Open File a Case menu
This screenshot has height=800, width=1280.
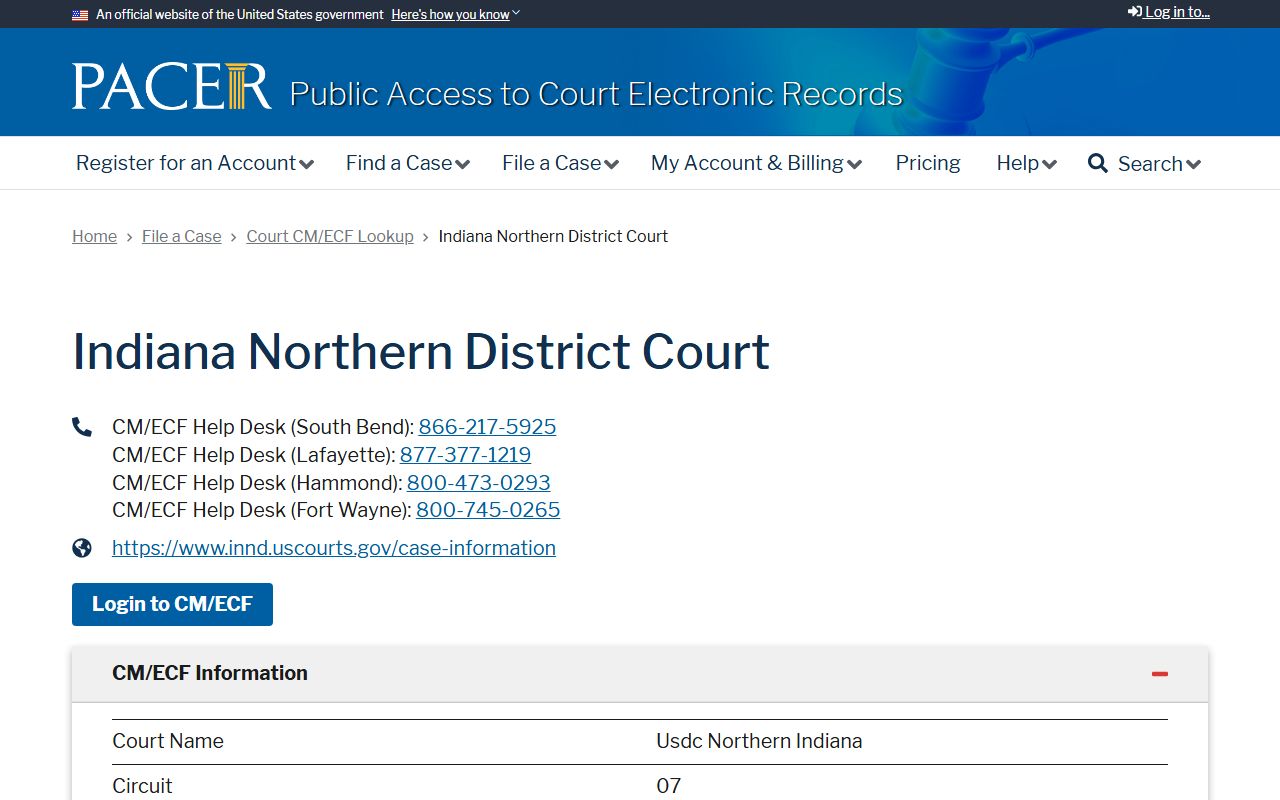click(x=560, y=163)
